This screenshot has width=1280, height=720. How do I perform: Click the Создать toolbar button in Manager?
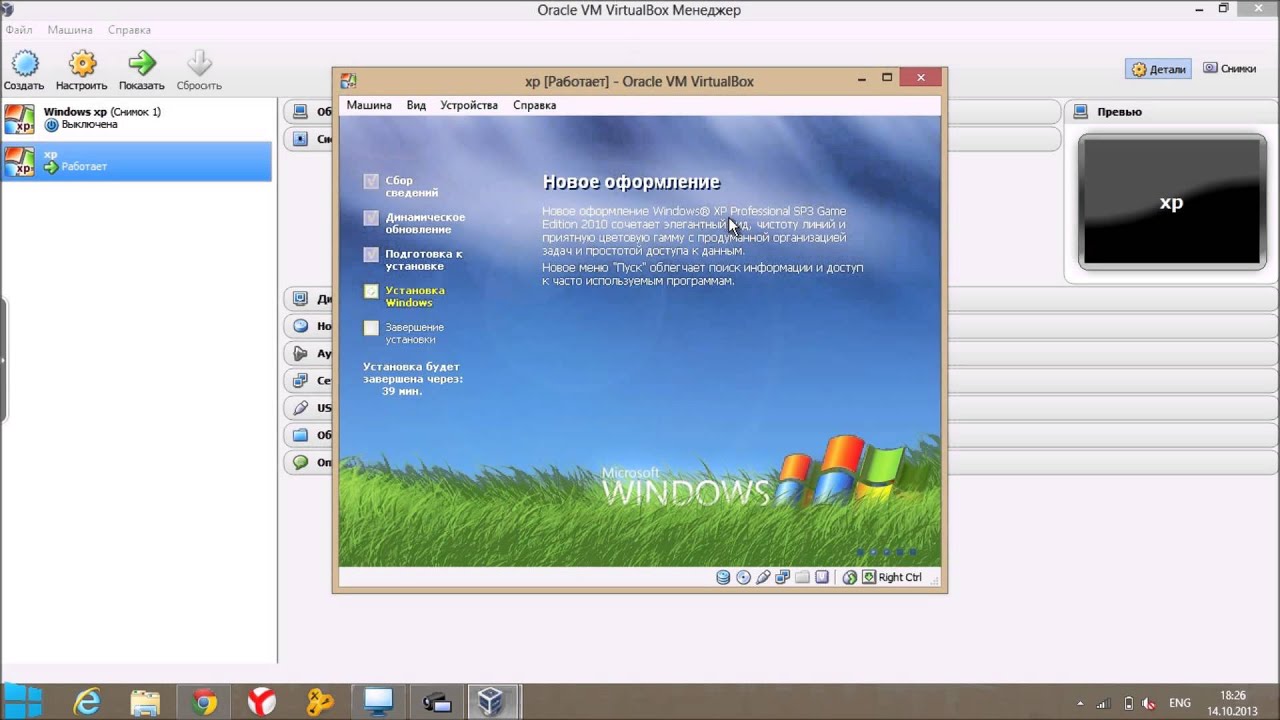[x=24, y=71]
